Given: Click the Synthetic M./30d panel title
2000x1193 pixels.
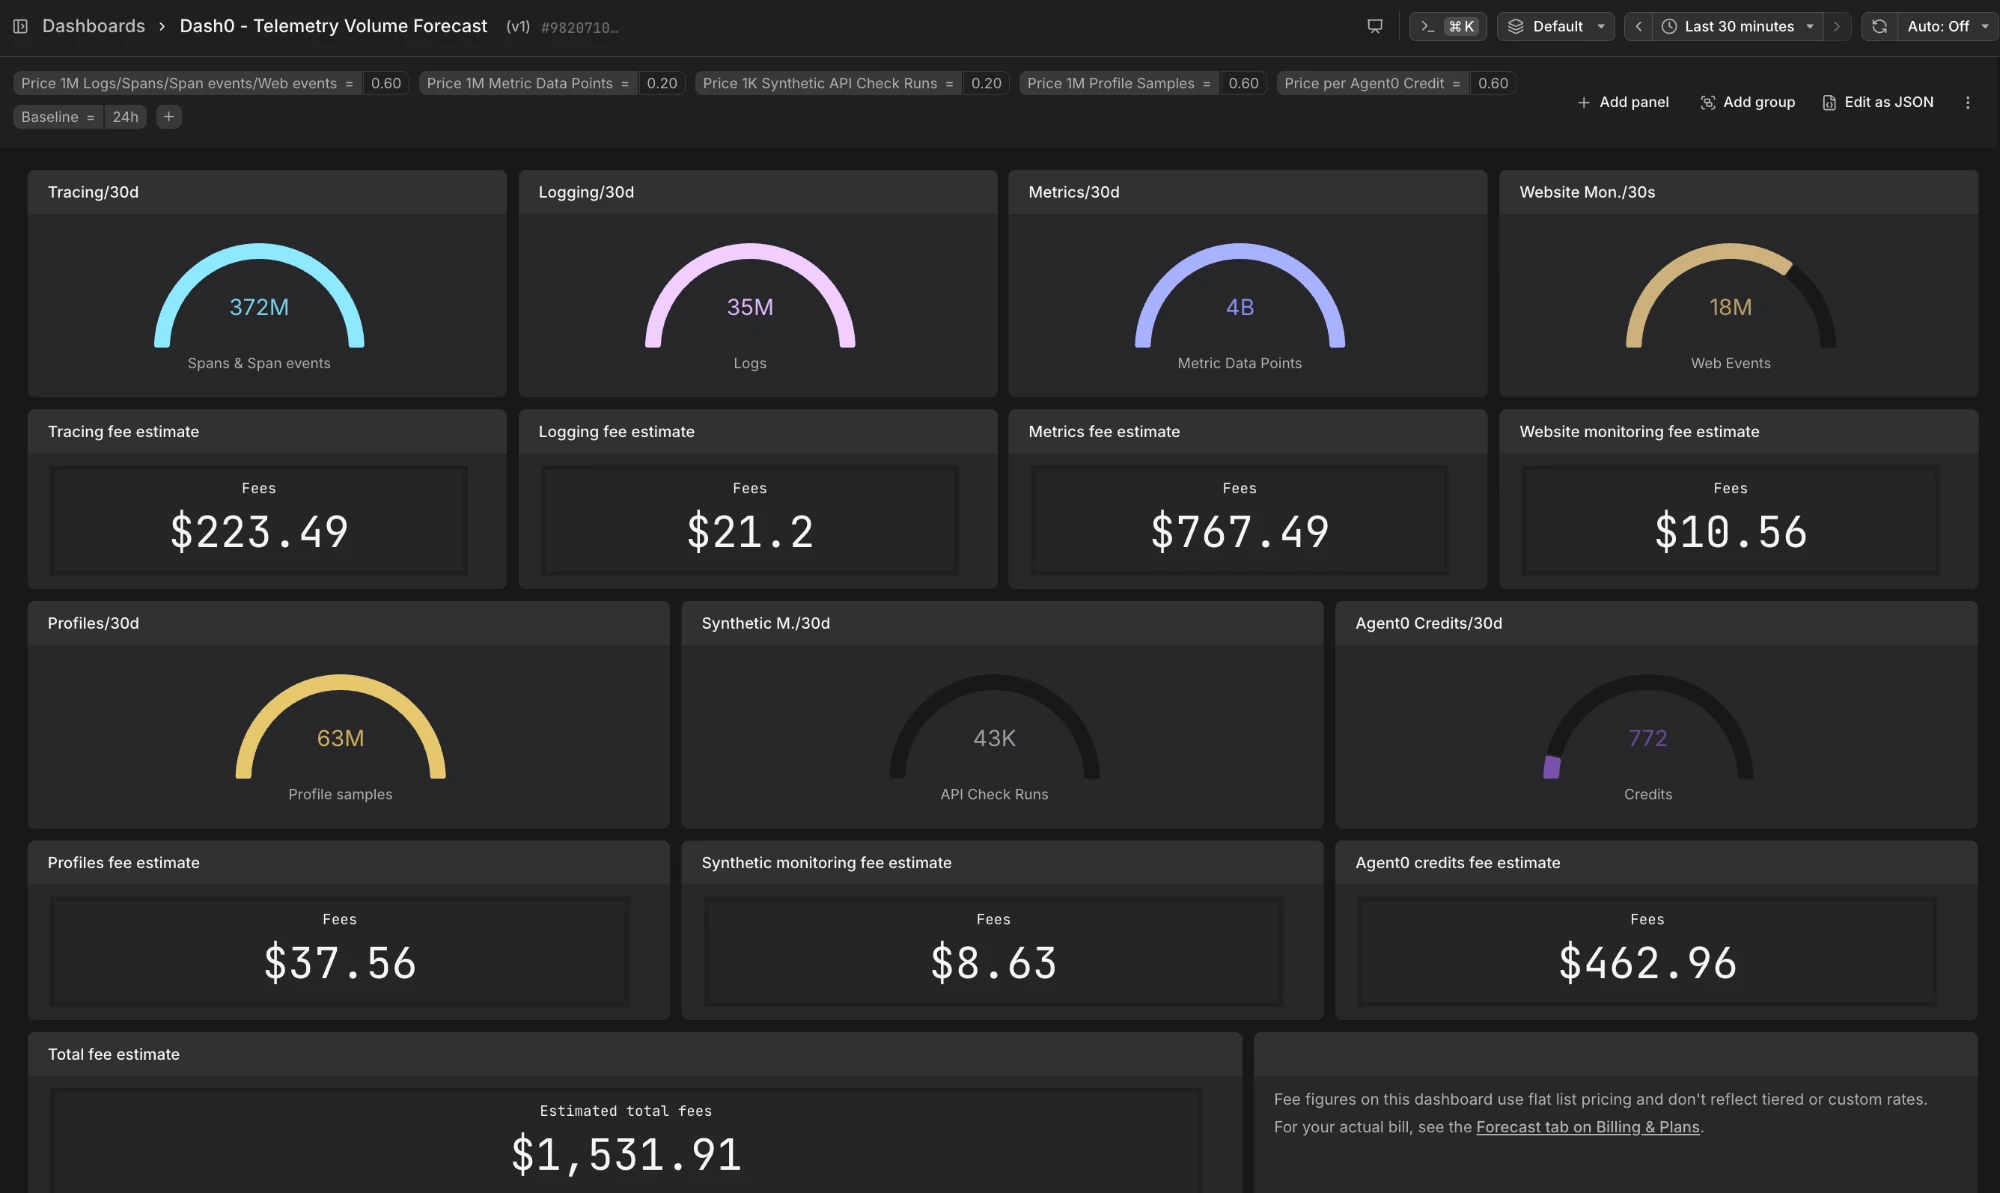Looking at the screenshot, I should coord(766,623).
